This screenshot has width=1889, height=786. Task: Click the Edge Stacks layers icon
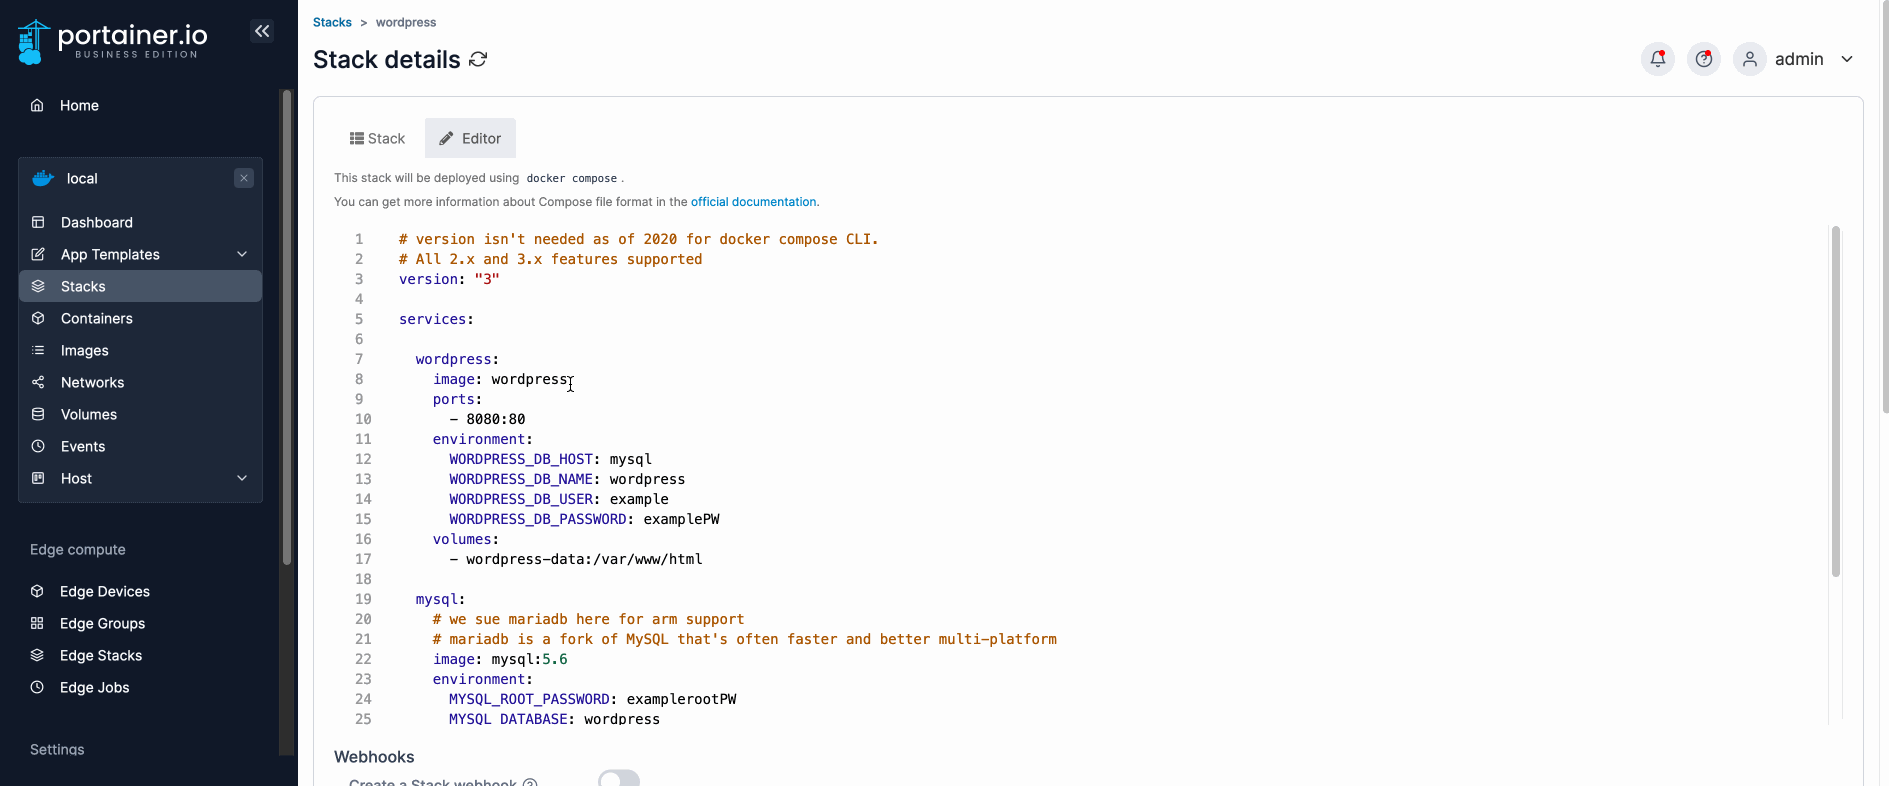[x=37, y=655]
